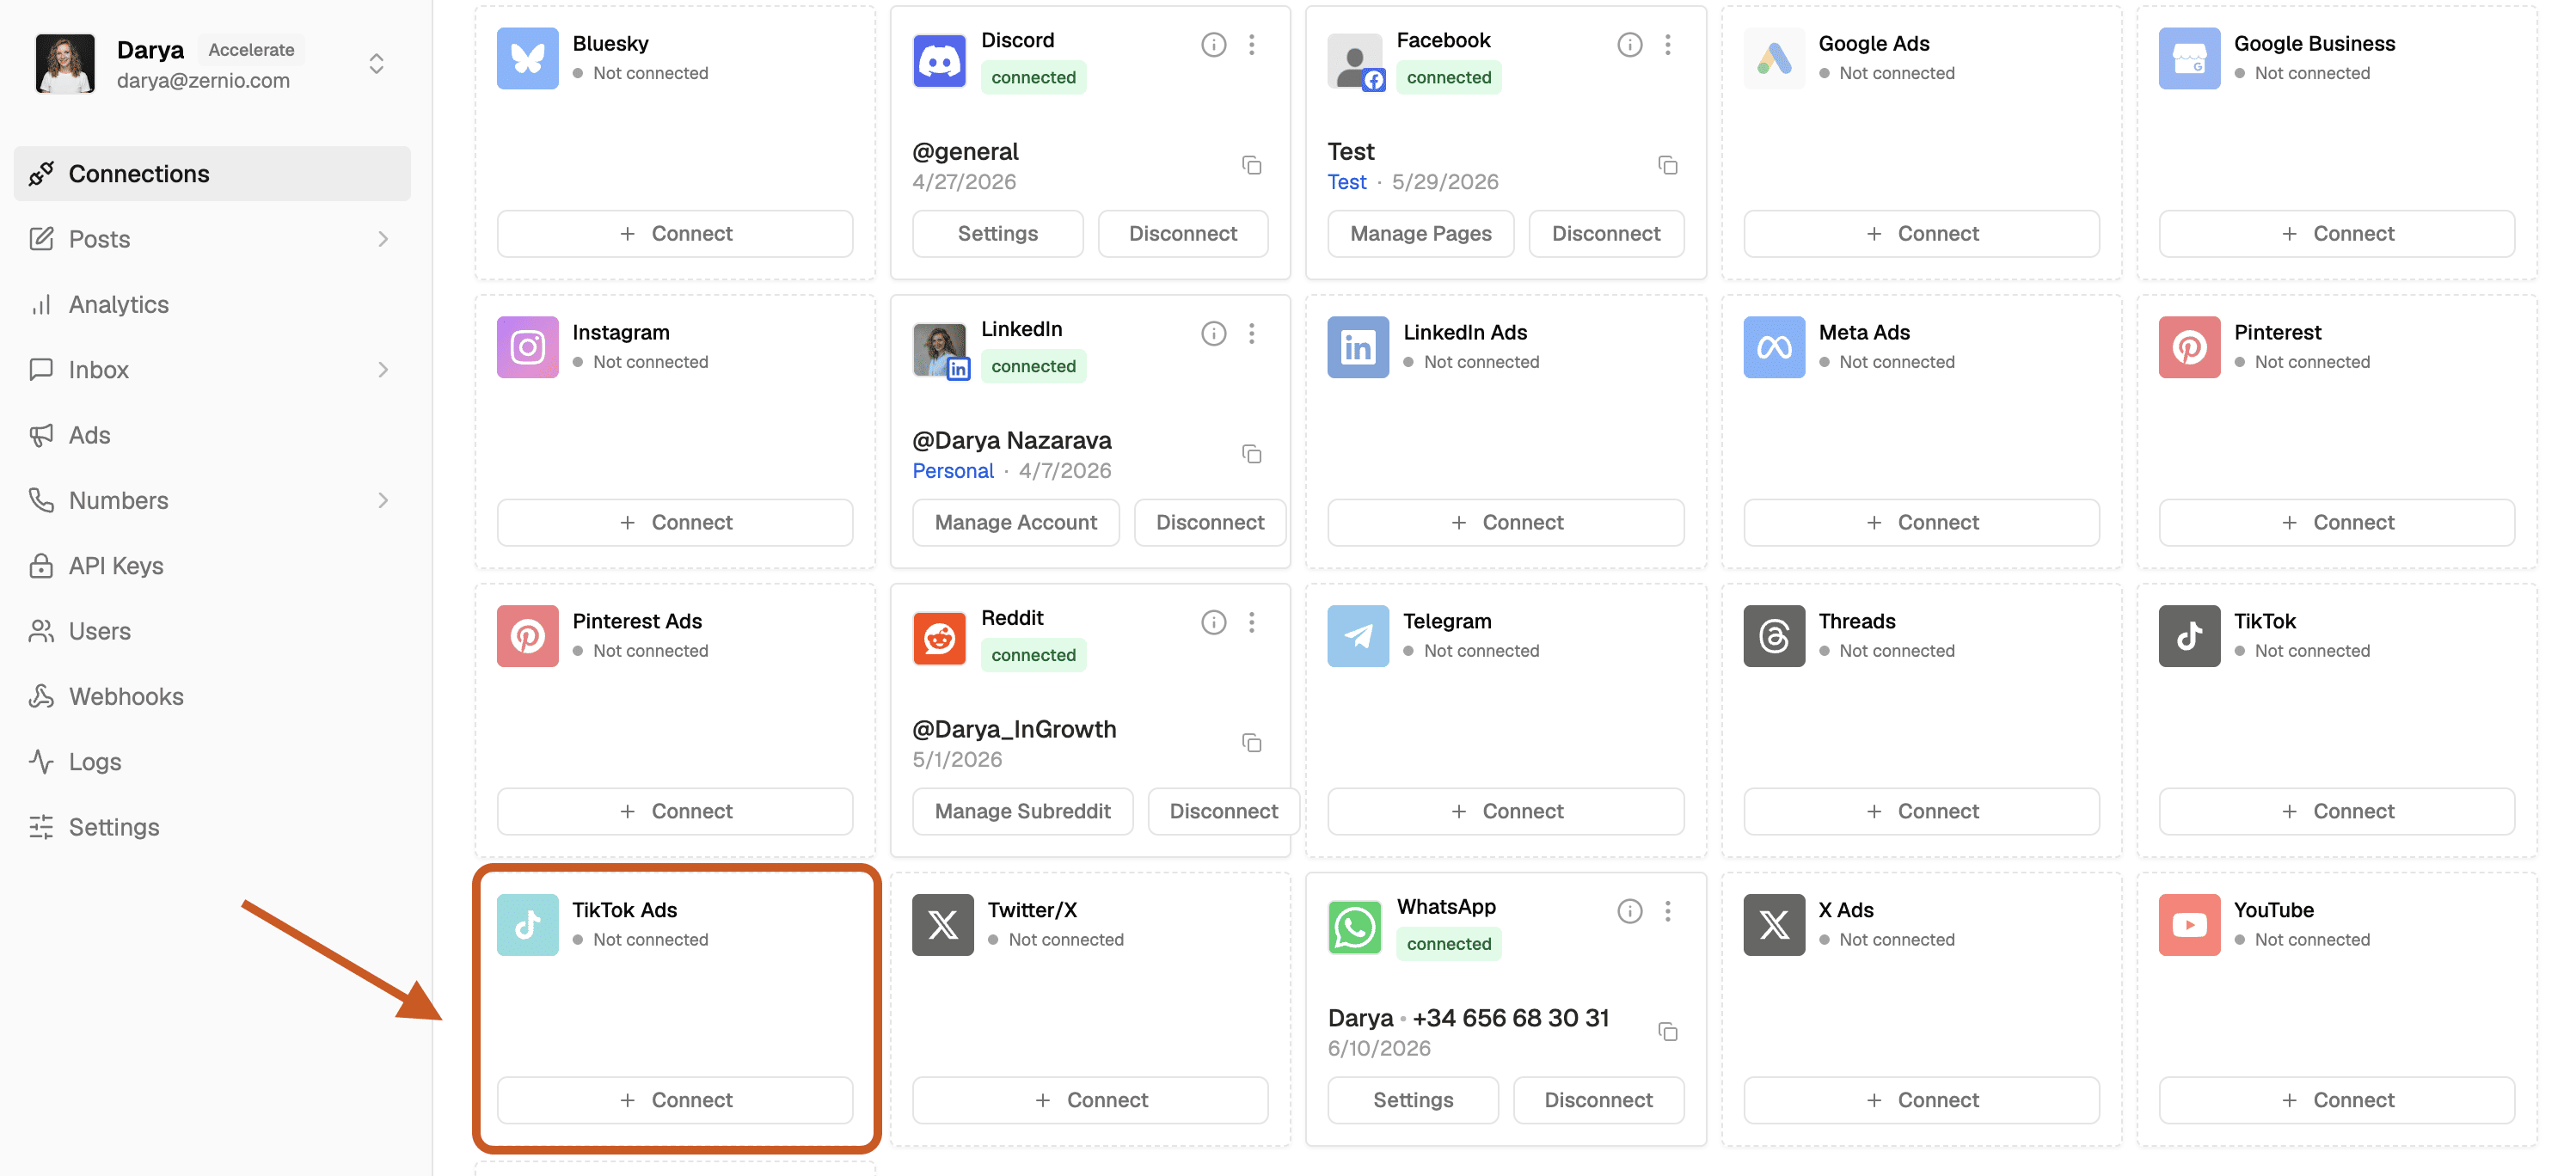Connect the Bluesky account

tap(675, 234)
